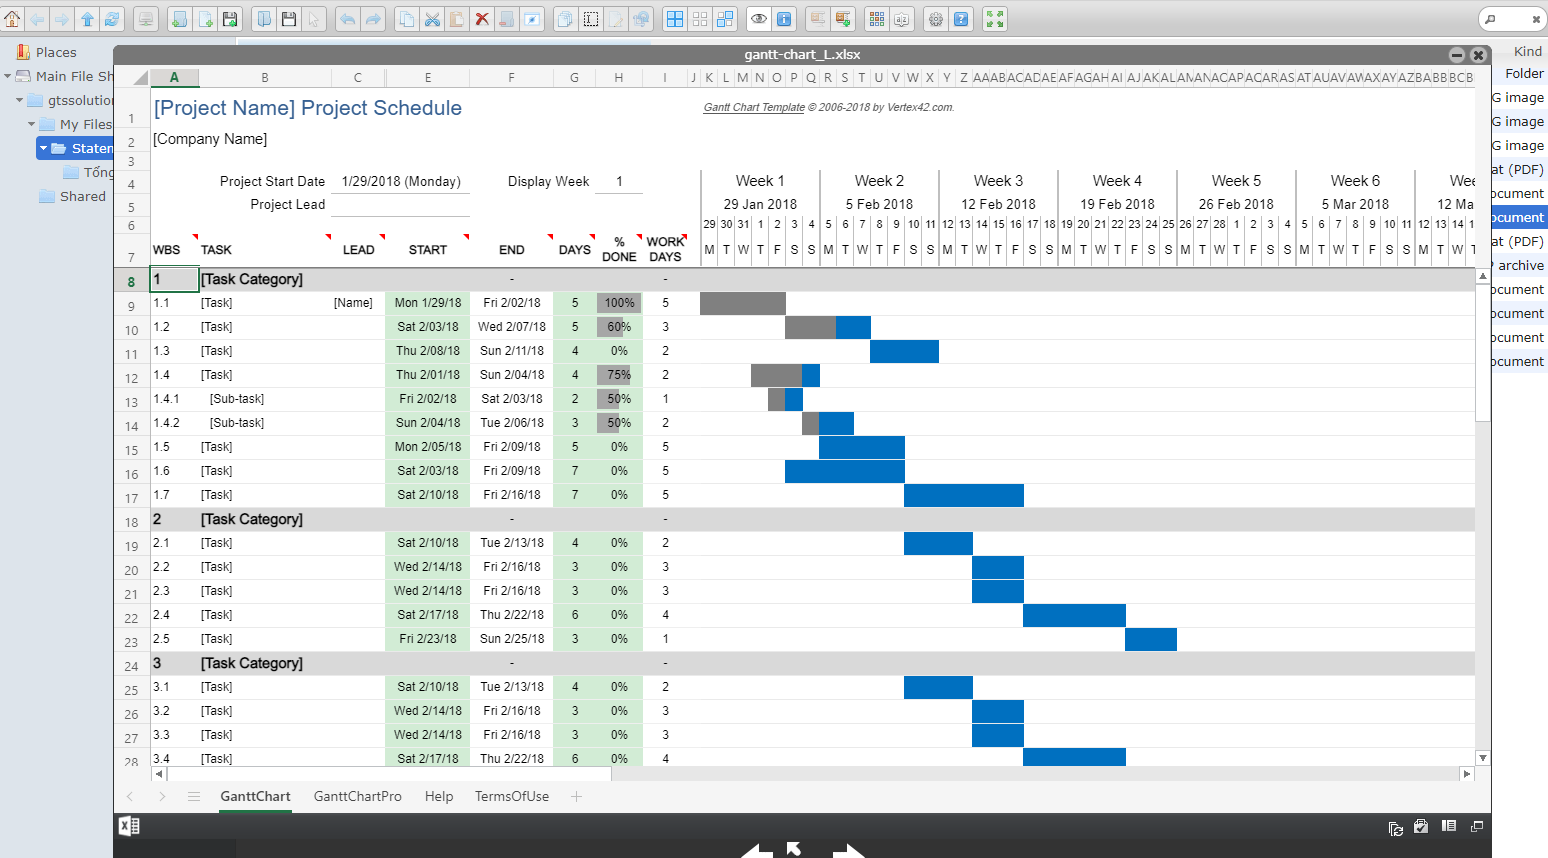Click the extract archive icon with green arrow
Image resolution: width=1548 pixels, height=858 pixels.
[x=842, y=19]
